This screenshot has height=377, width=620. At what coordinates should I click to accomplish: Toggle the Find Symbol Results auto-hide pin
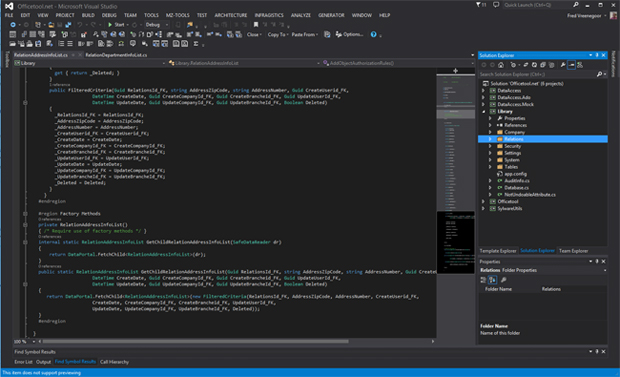597,351
